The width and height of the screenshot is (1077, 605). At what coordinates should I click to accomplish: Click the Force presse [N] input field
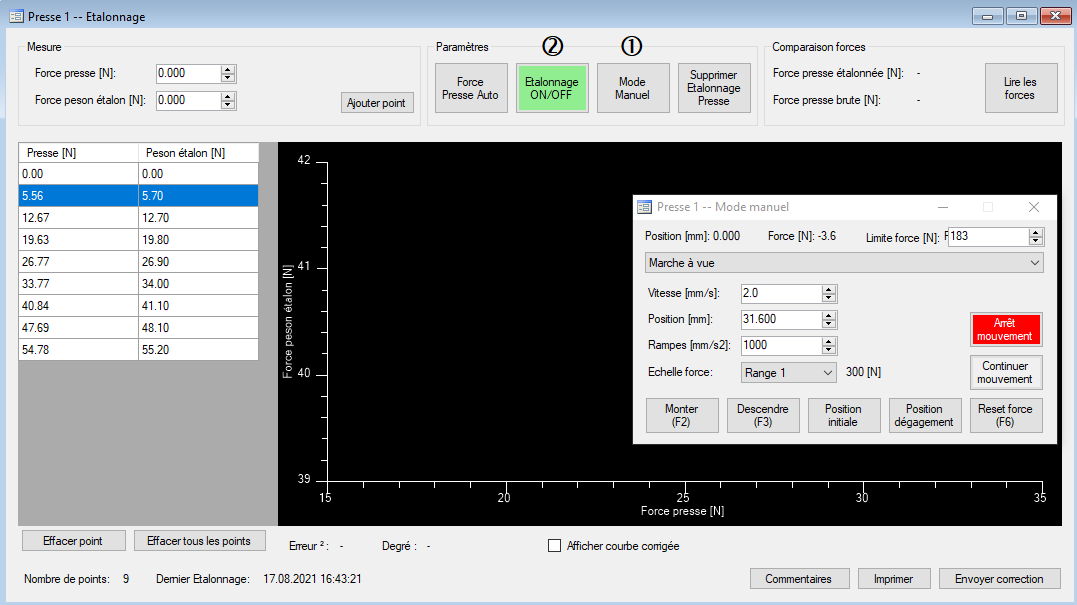click(x=189, y=73)
